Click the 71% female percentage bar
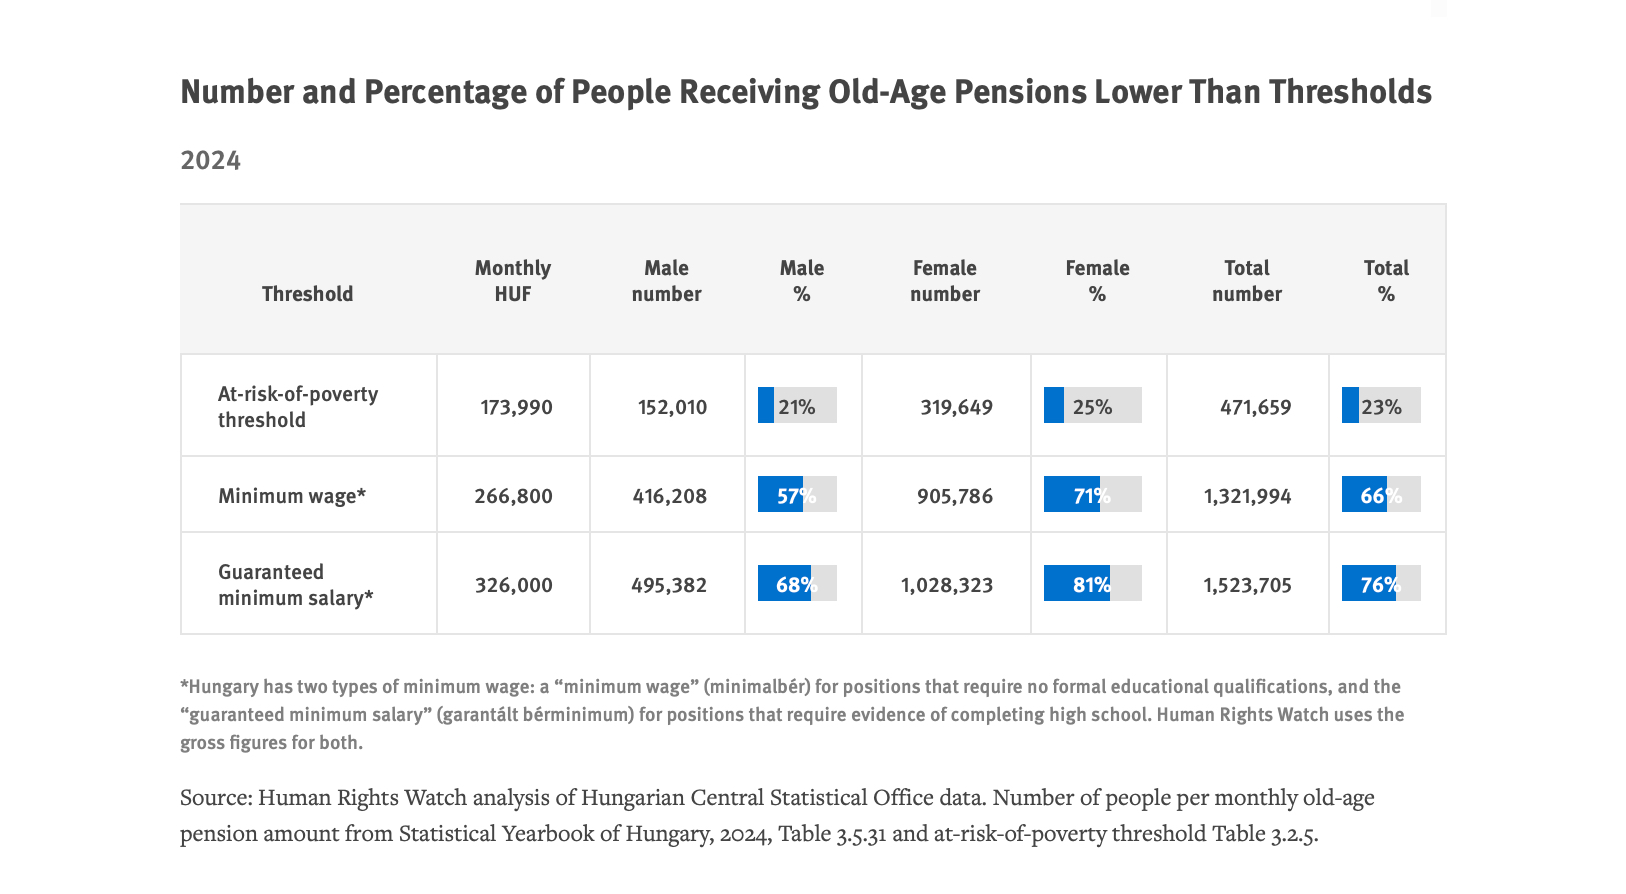1626x894 pixels. coord(1092,495)
